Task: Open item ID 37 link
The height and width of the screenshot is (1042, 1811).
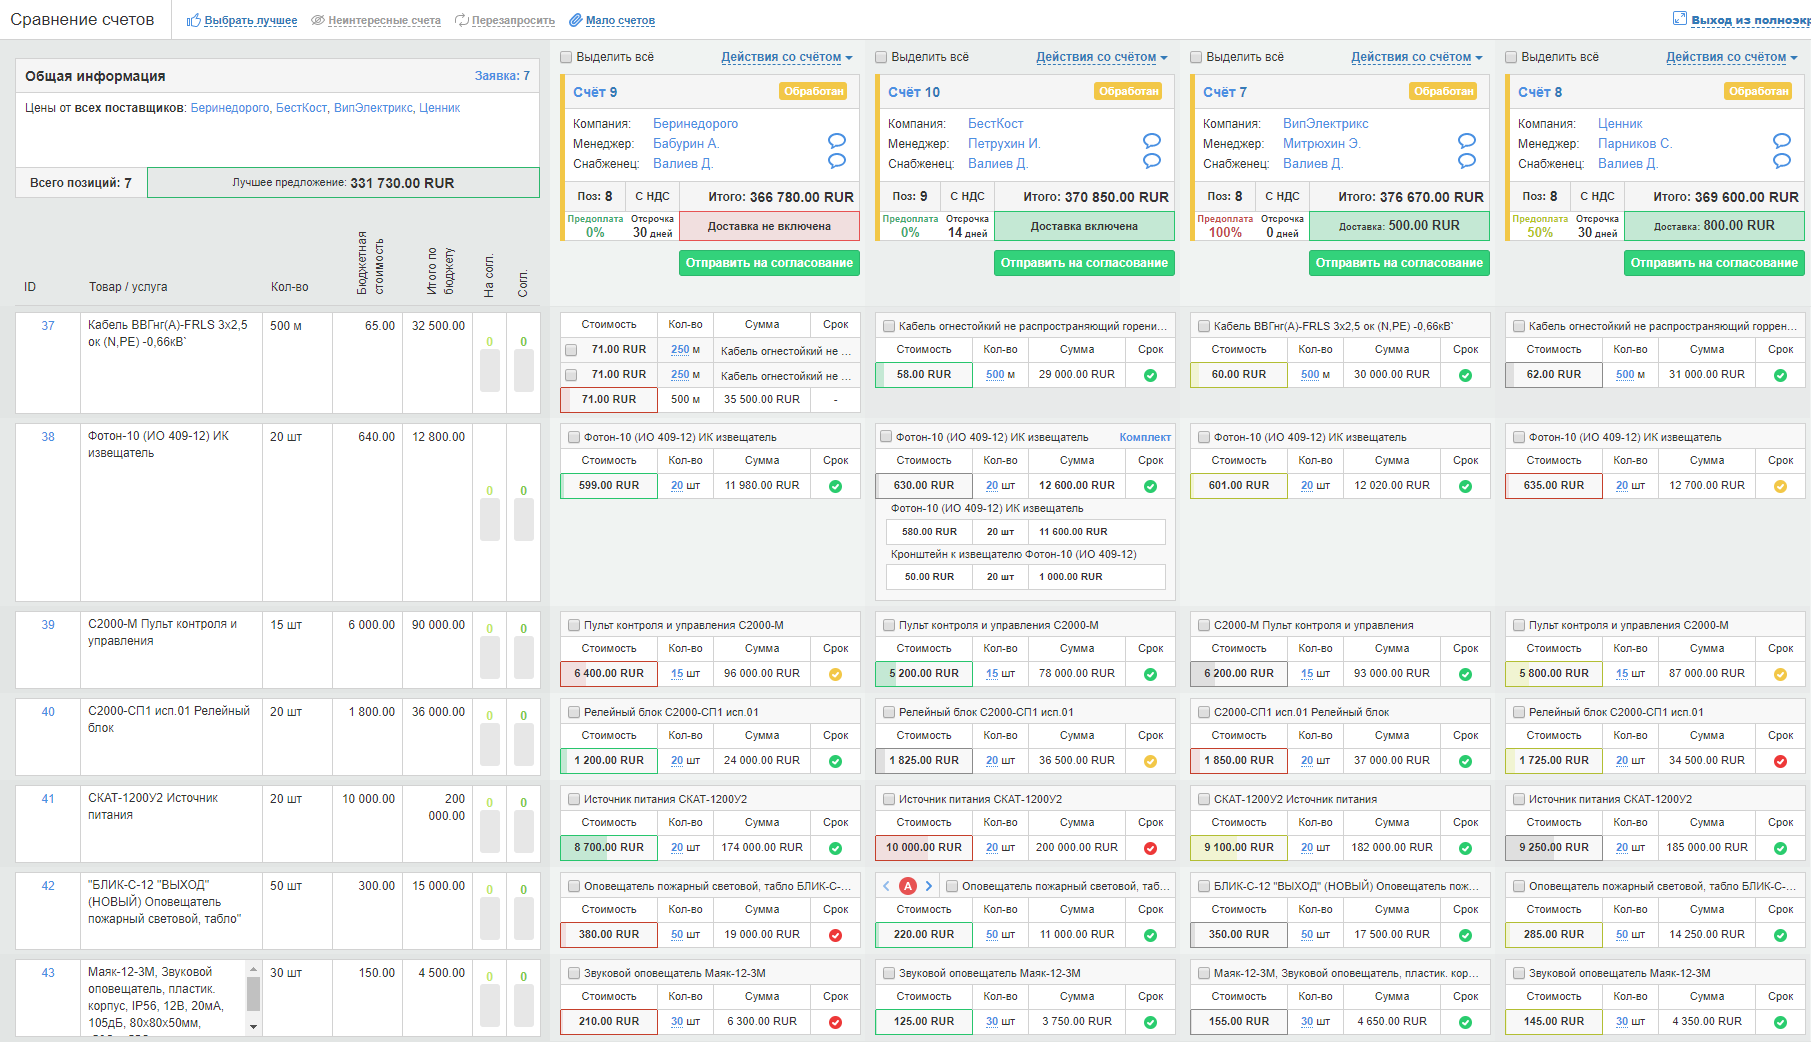Action: pos(48,326)
